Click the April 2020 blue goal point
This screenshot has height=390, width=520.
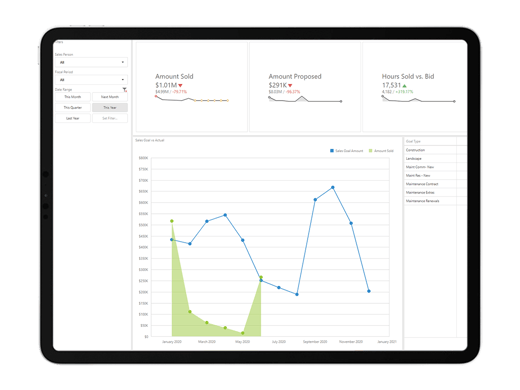pyautogui.click(x=225, y=215)
